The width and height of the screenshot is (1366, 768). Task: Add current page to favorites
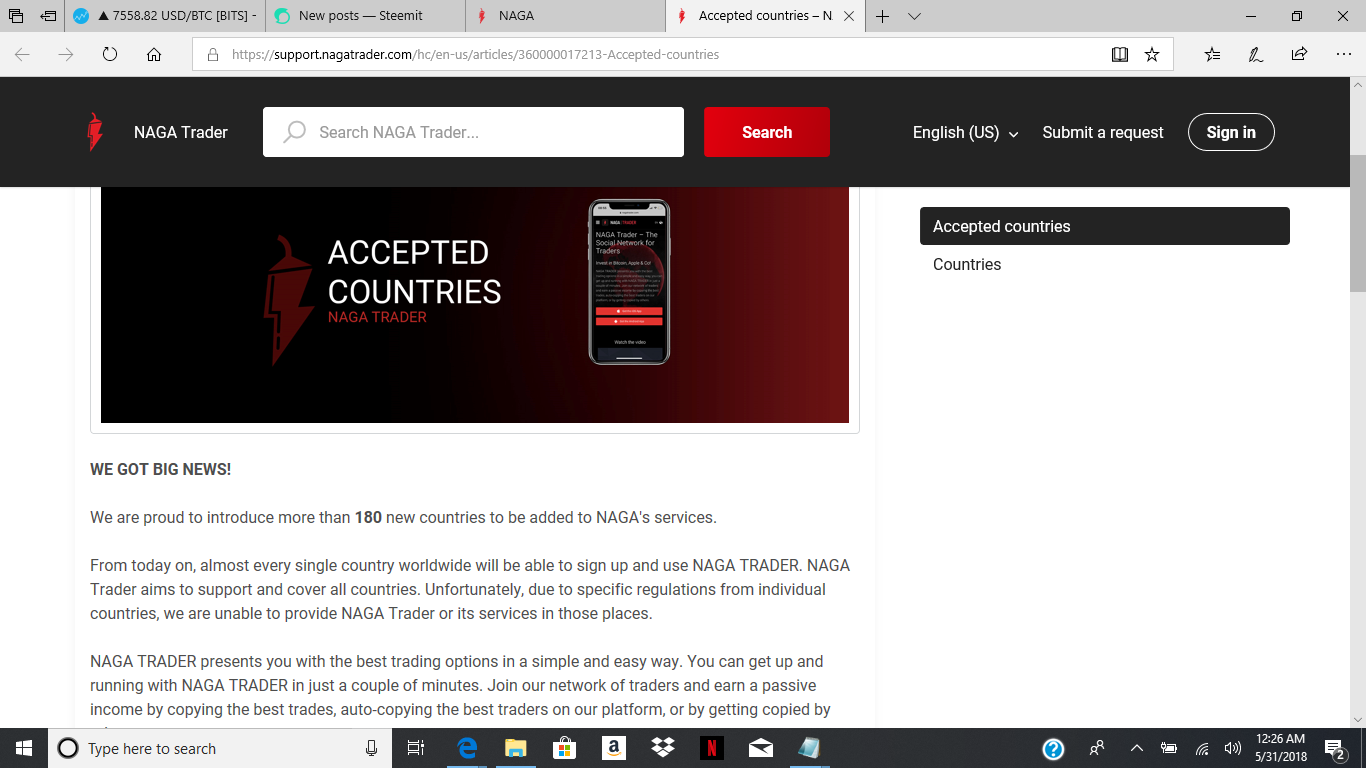[x=1151, y=54]
